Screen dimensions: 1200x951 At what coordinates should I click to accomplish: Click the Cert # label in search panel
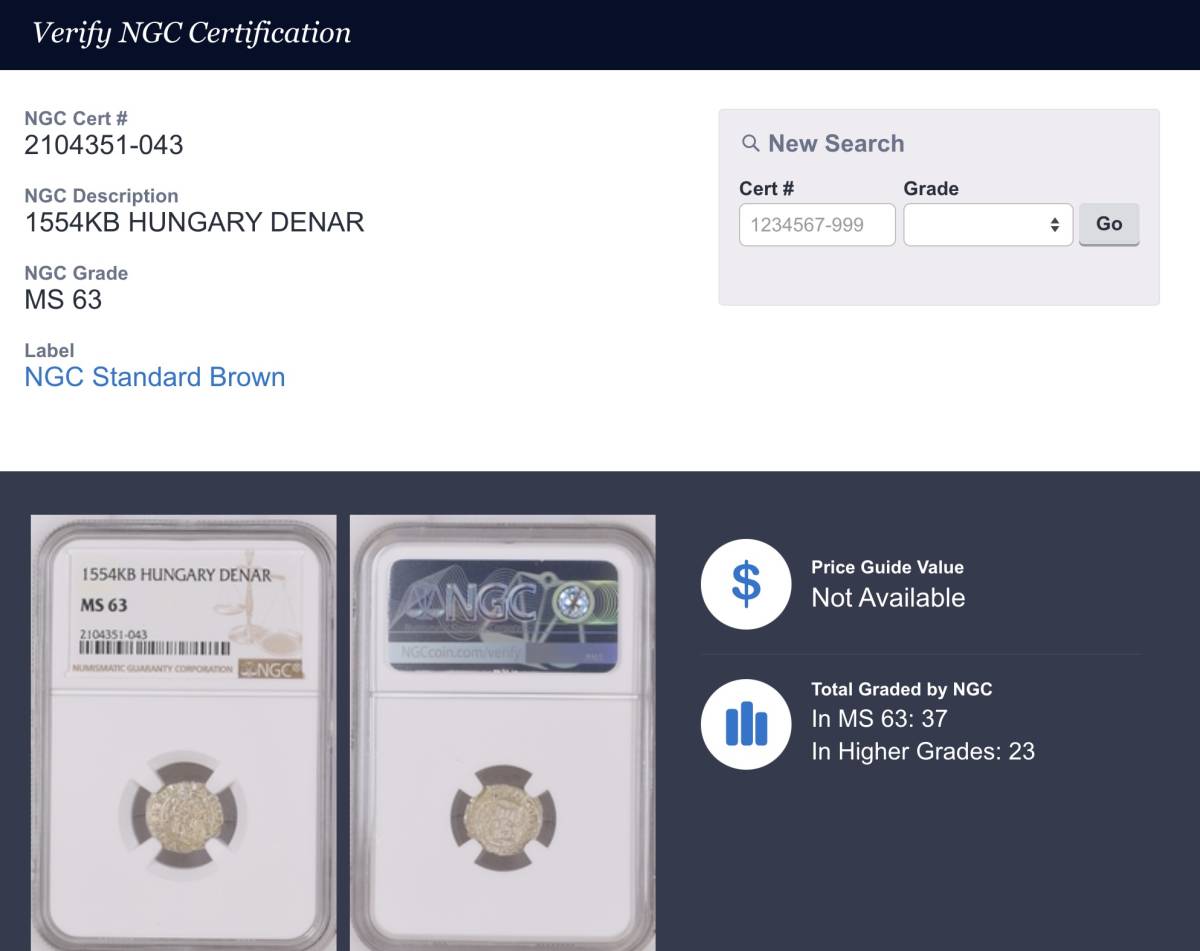point(767,188)
